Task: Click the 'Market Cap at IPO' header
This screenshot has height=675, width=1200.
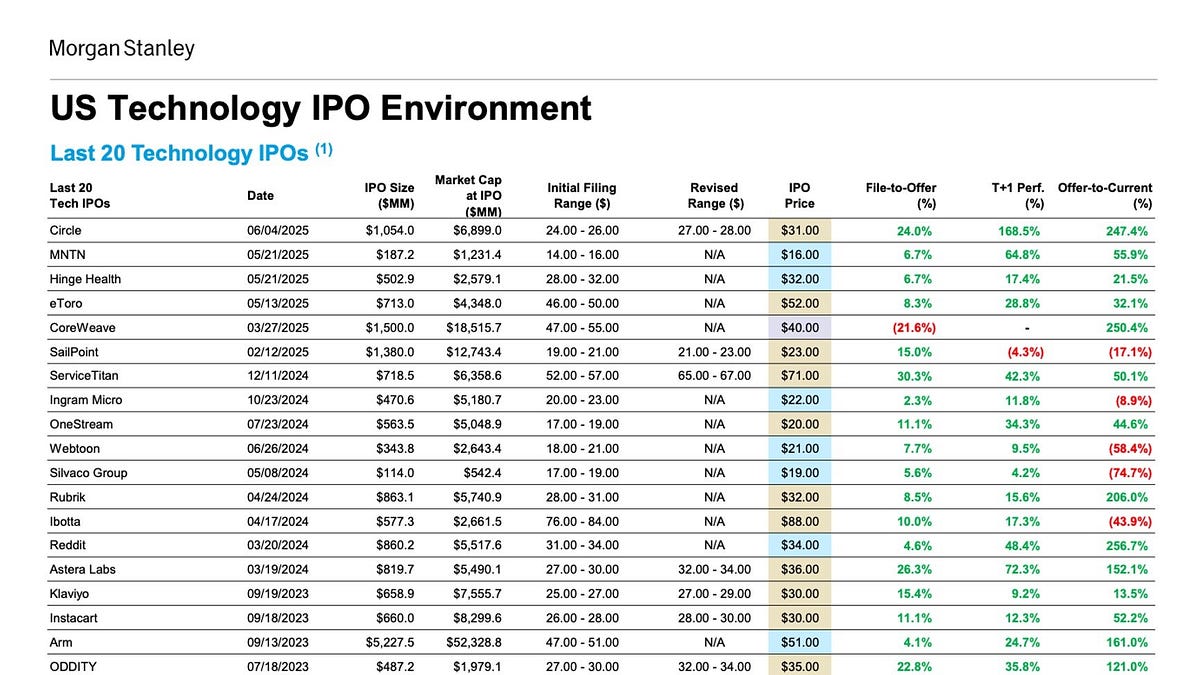Action: [468, 196]
